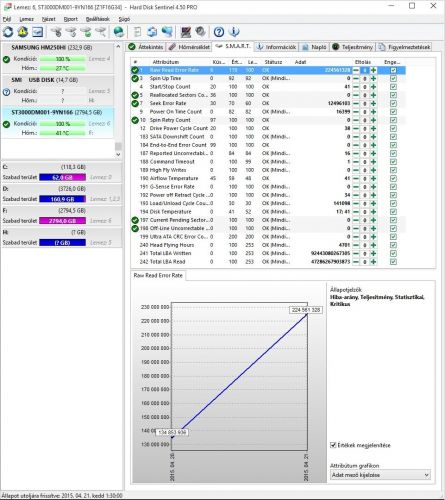Open the Nézet menu
The height and width of the screenshot is (500, 445).
49,19
